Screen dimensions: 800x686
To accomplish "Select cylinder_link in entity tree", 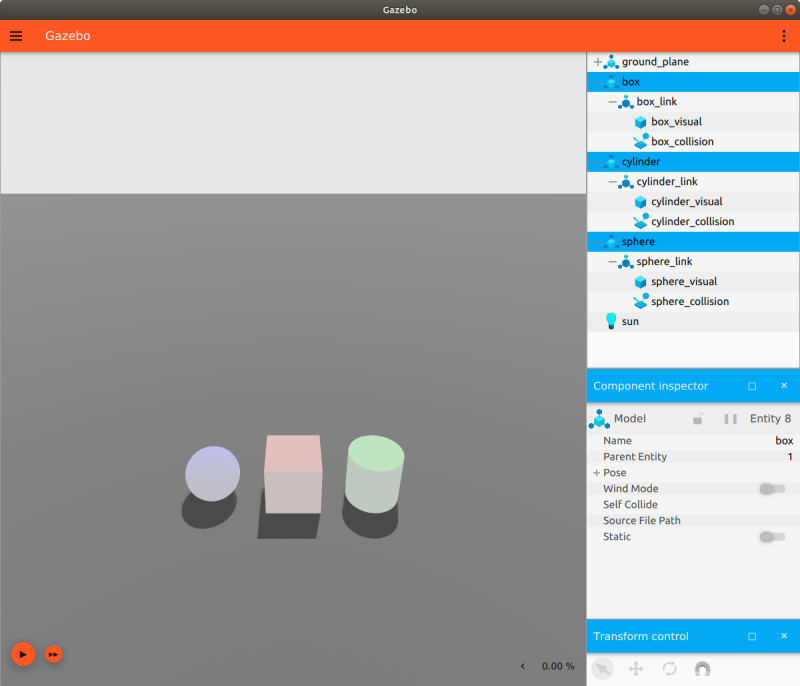I will (693, 182).
